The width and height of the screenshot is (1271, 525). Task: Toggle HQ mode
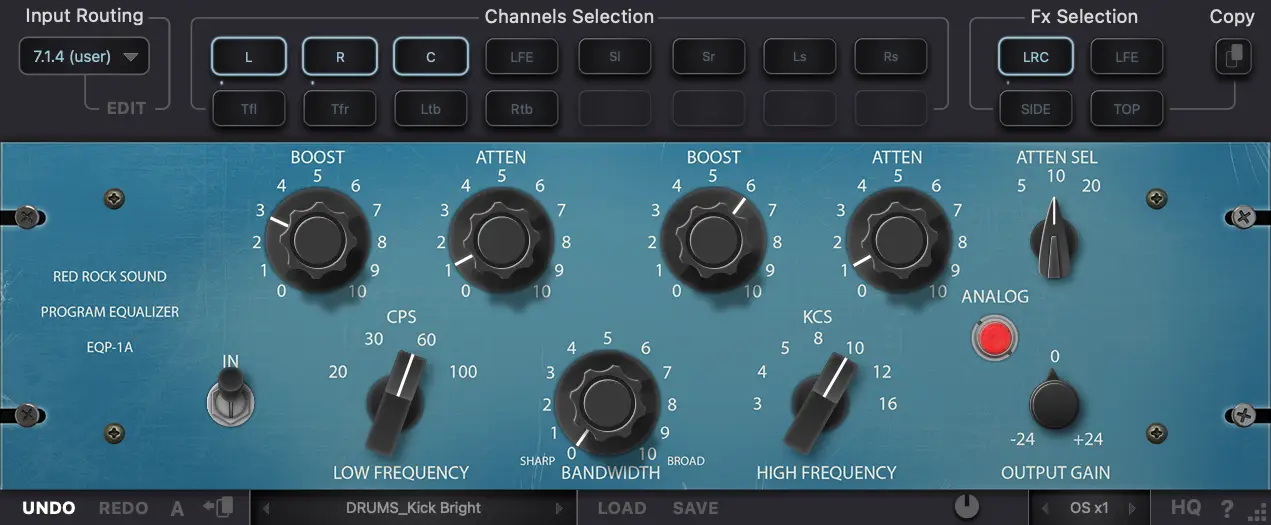(1186, 508)
